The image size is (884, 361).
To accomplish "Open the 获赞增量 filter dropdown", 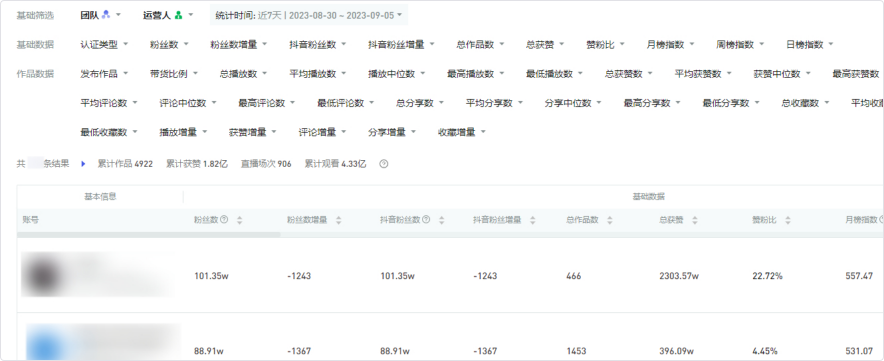I will [253, 133].
